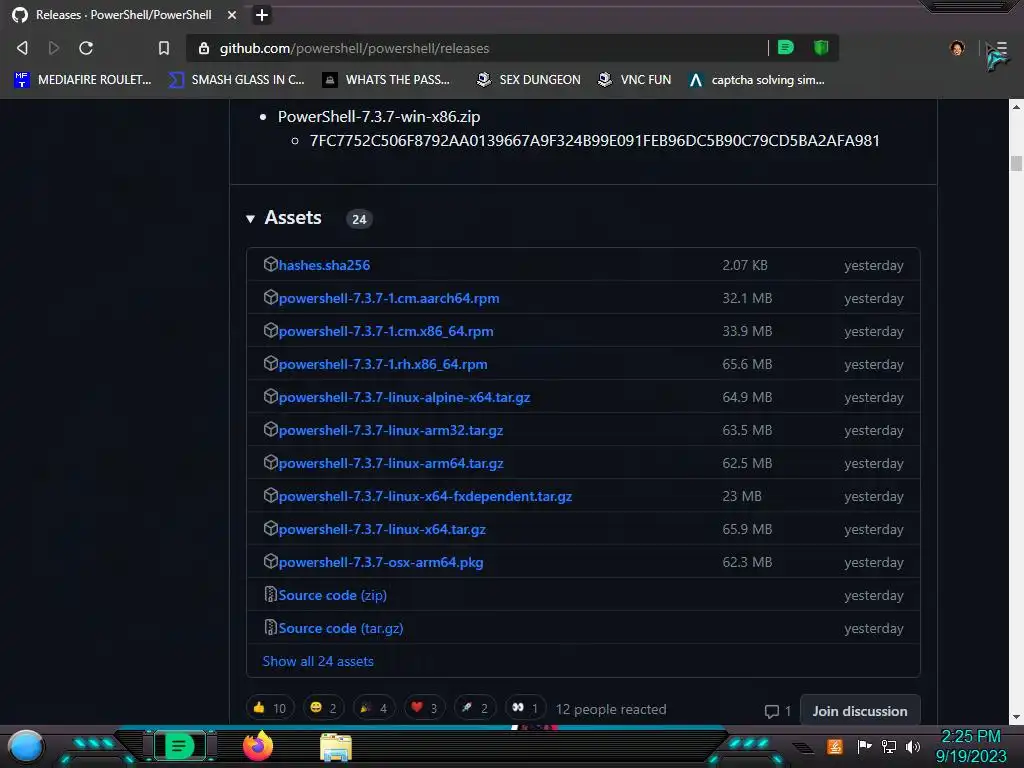Viewport: 1024px width, 768px height.
Task: Download hashes.sha256 asset
Action: coord(324,265)
